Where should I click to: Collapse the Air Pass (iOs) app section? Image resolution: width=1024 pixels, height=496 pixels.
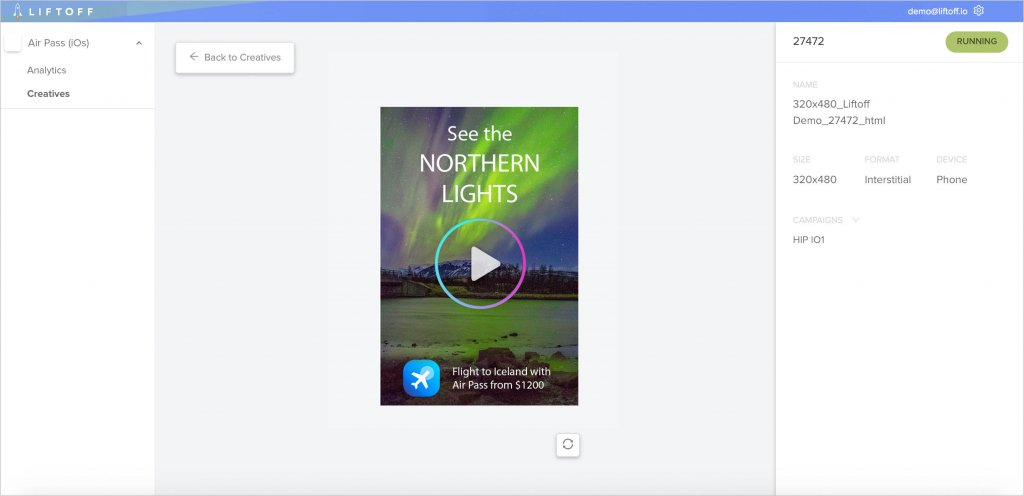point(138,43)
